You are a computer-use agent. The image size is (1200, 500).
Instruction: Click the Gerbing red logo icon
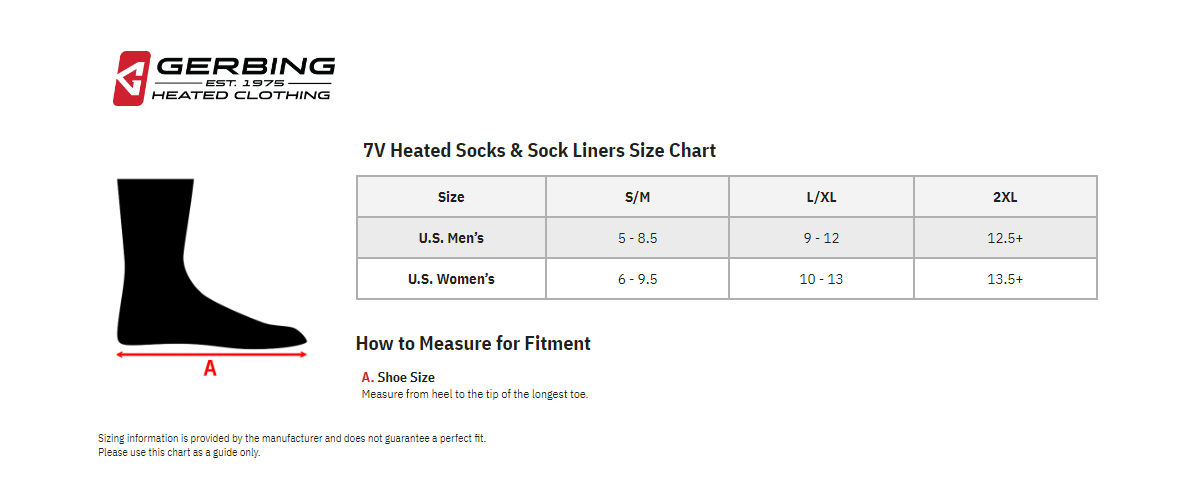[x=131, y=78]
